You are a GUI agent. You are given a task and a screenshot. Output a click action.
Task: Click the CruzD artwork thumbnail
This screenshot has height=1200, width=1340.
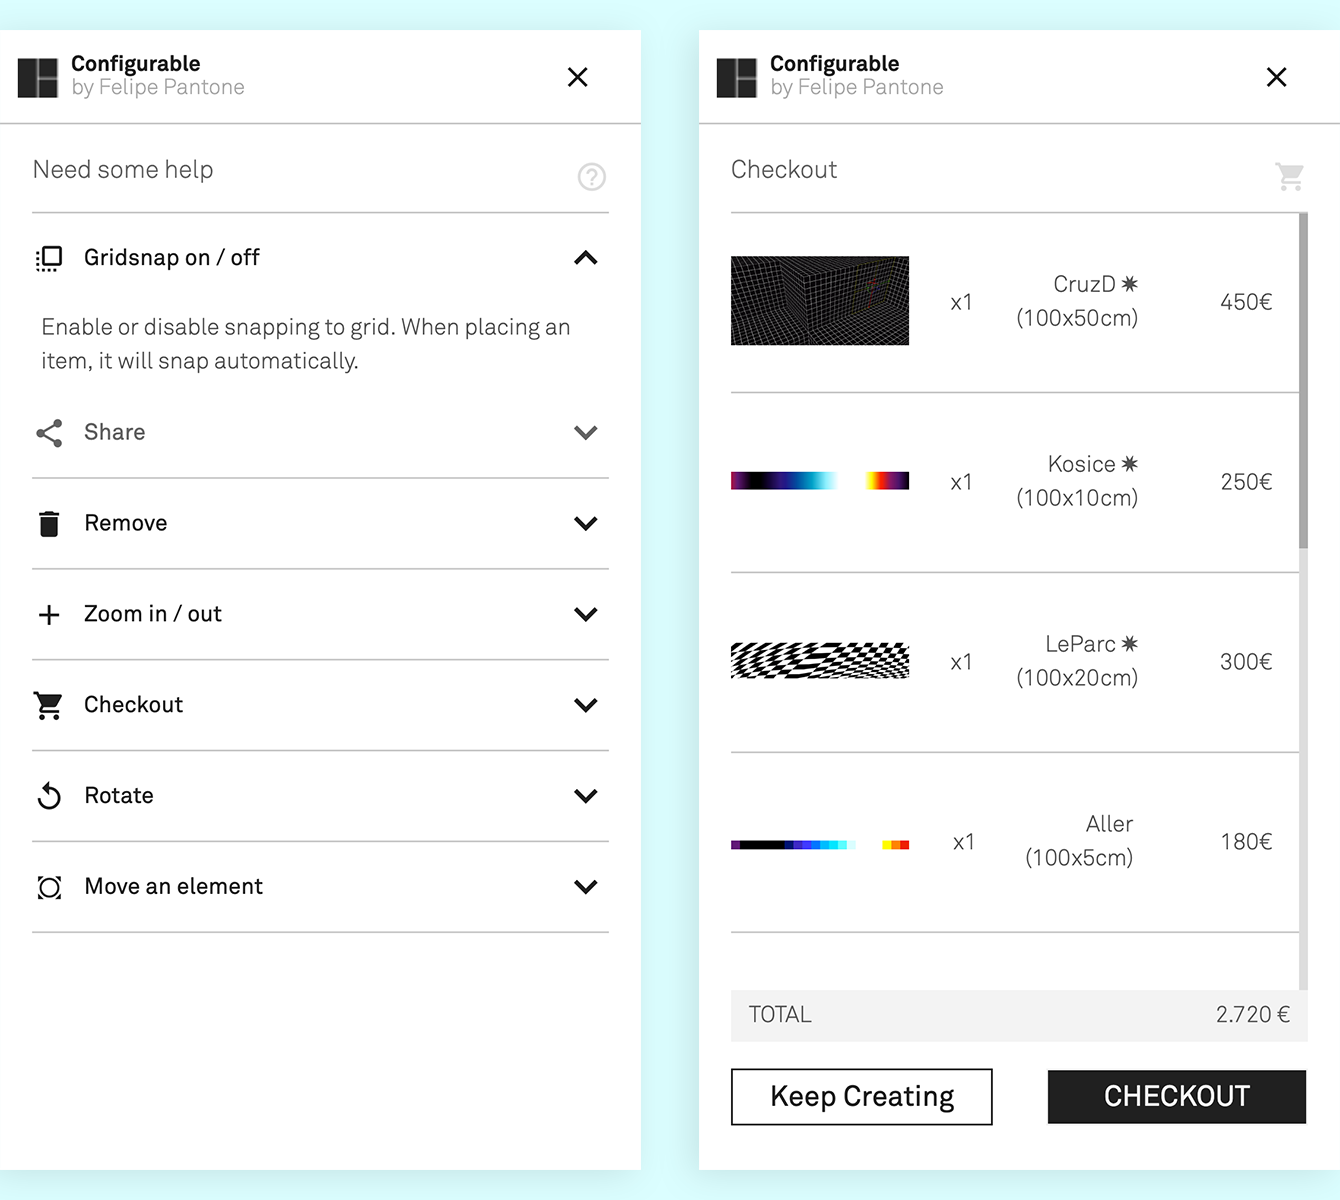[819, 300]
